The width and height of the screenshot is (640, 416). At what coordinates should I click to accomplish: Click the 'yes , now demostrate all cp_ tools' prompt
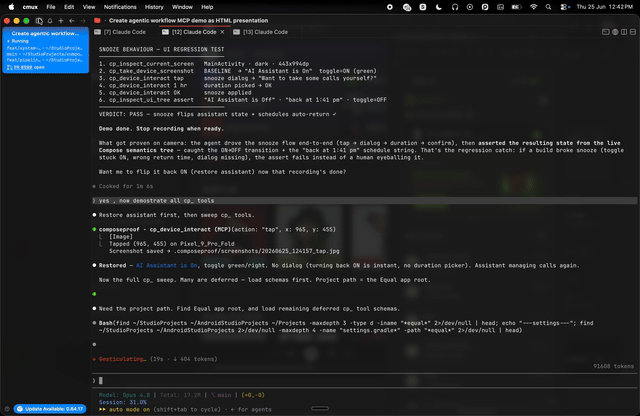[x=156, y=200]
